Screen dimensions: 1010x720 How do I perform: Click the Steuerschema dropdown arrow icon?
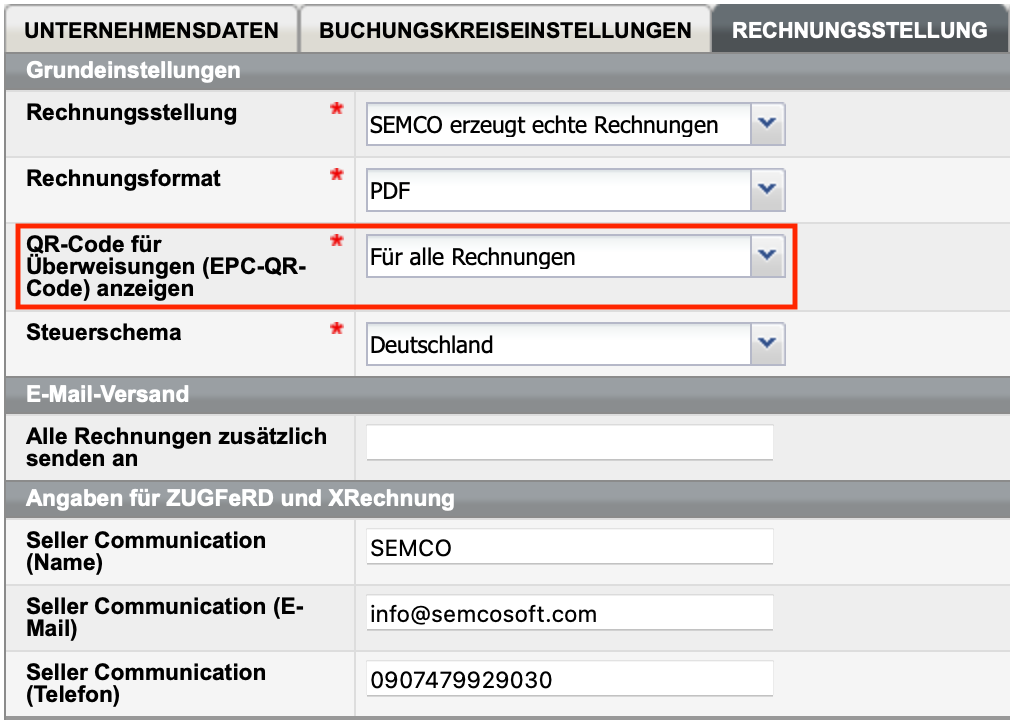pyautogui.click(x=767, y=344)
